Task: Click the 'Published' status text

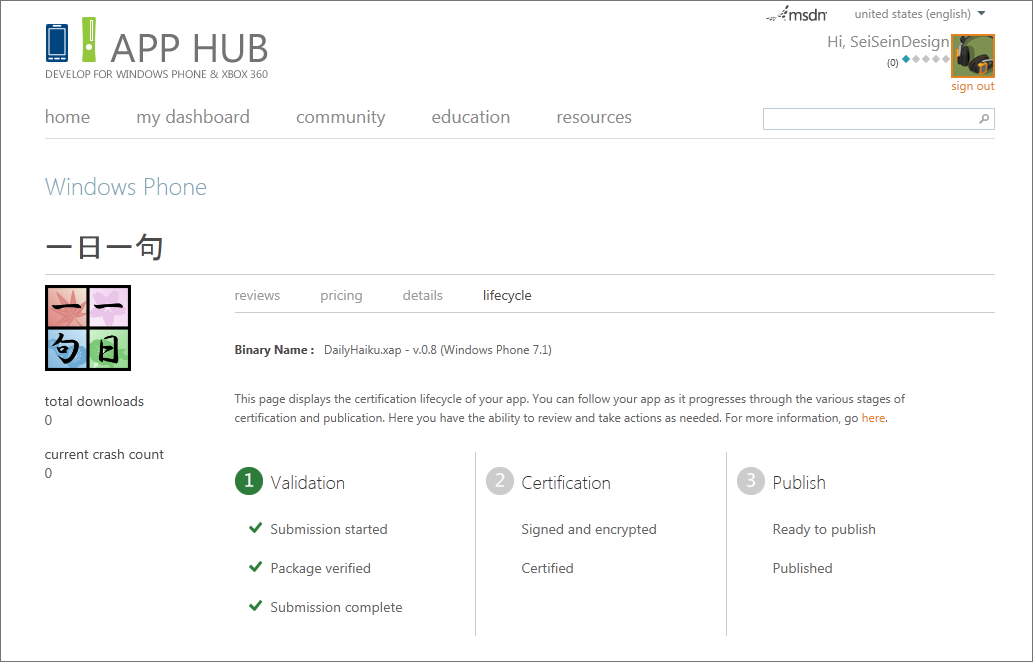Action: [x=802, y=568]
